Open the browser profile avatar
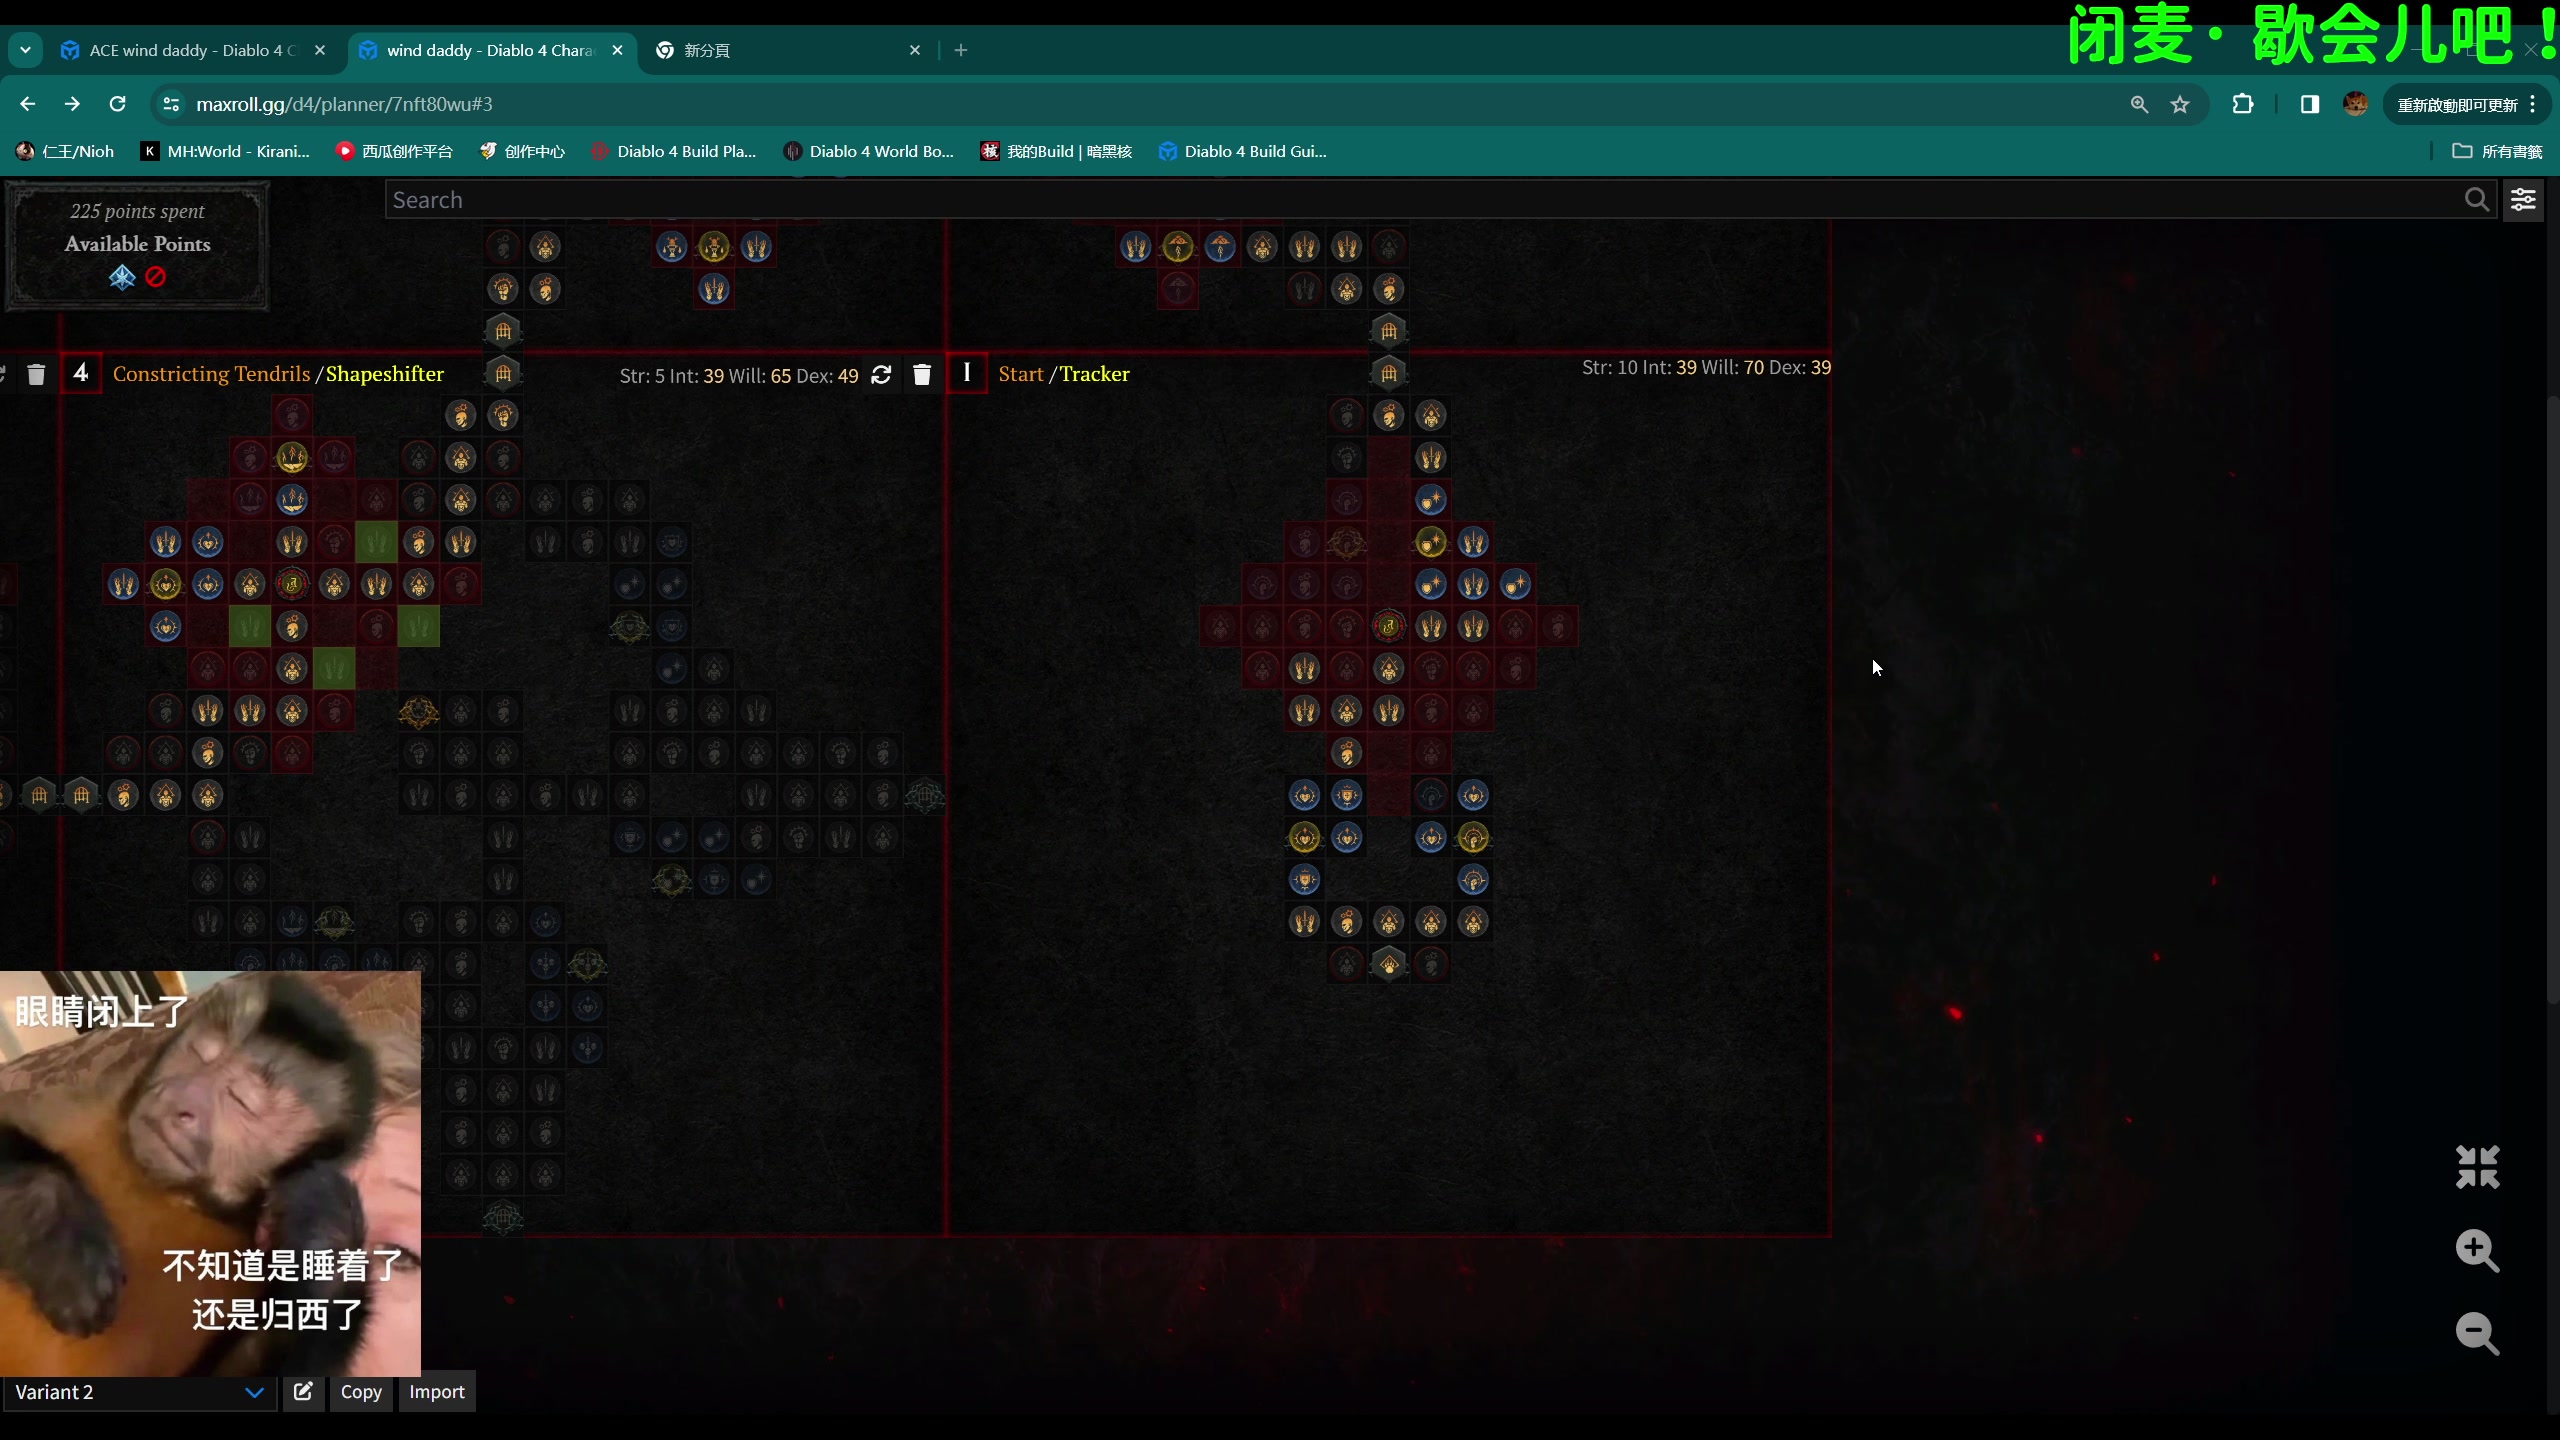 pos(2355,104)
